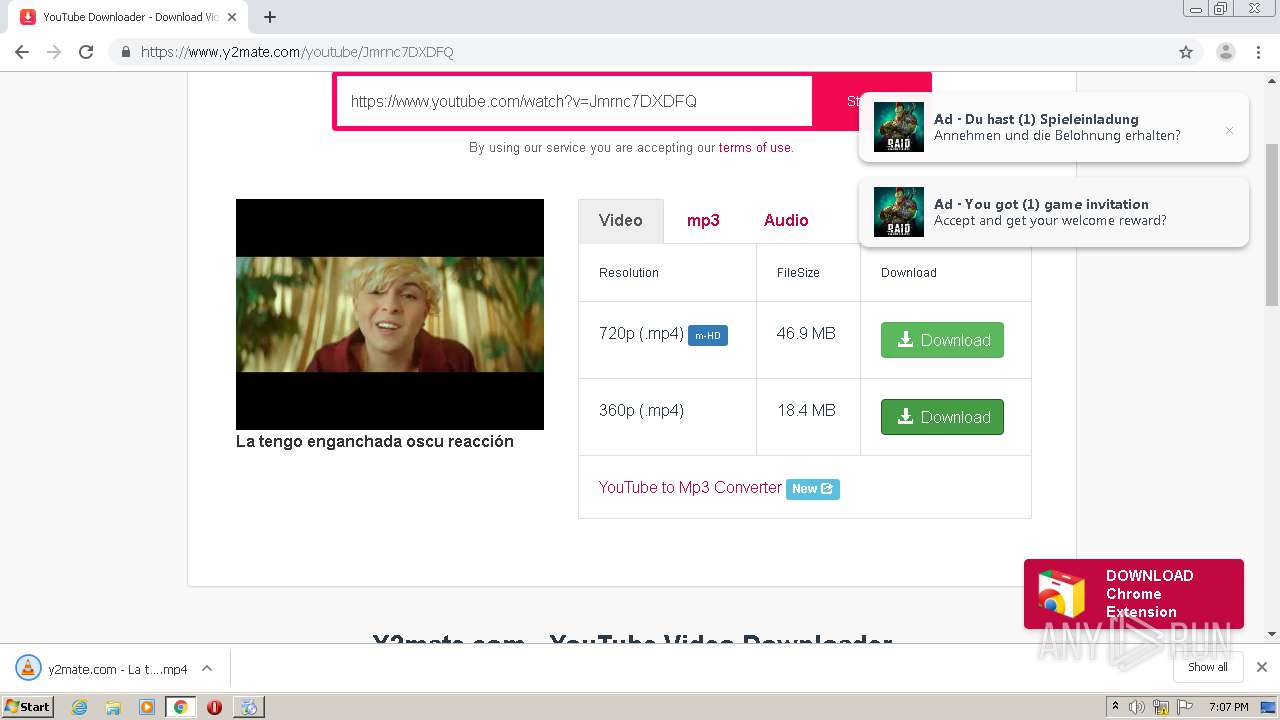Click the DOWNLOAD Chrome Extension banner
Screen dimensions: 1280x720
(x=1134, y=594)
